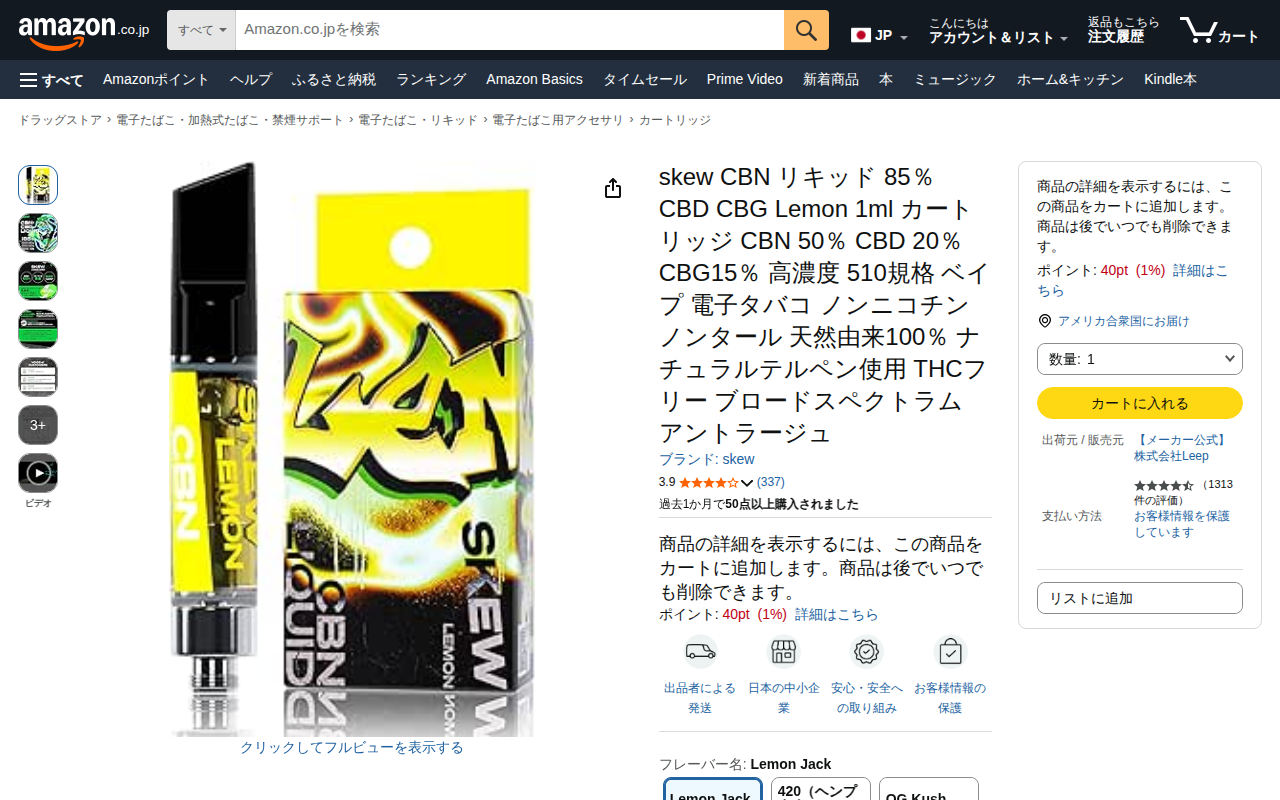Open the shopping cart icon
The height and width of the screenshot is (800, 1280).
tap(1219, 31)
